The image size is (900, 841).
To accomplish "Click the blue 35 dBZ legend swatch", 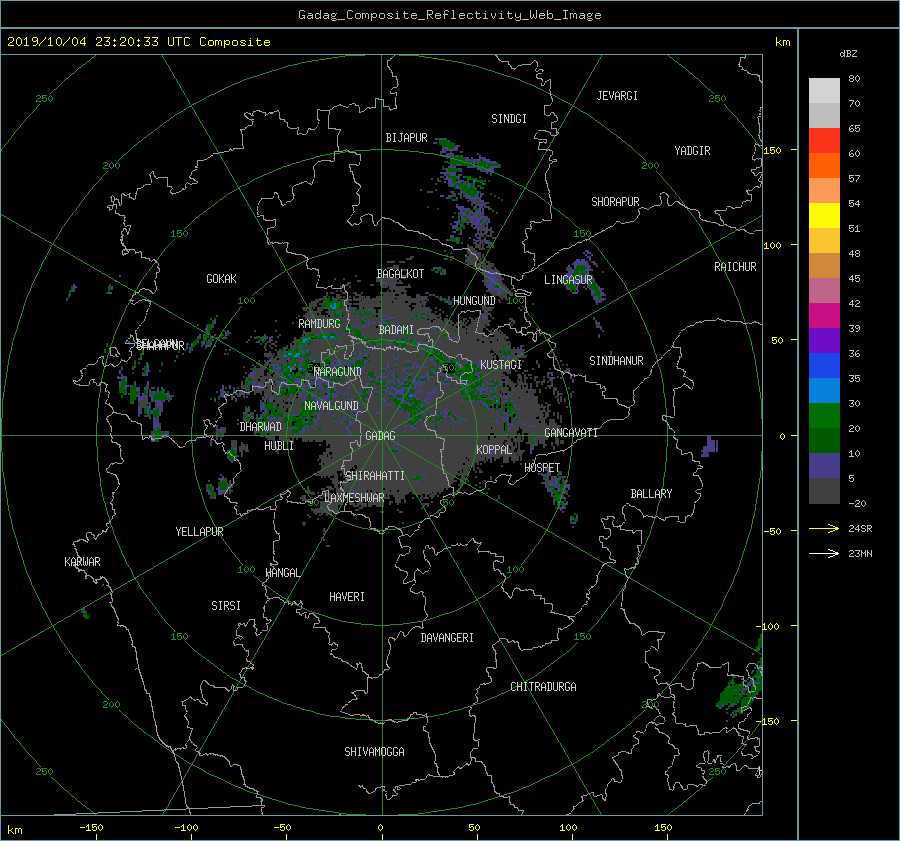I will pyautogui.click(x=824, y=365).
